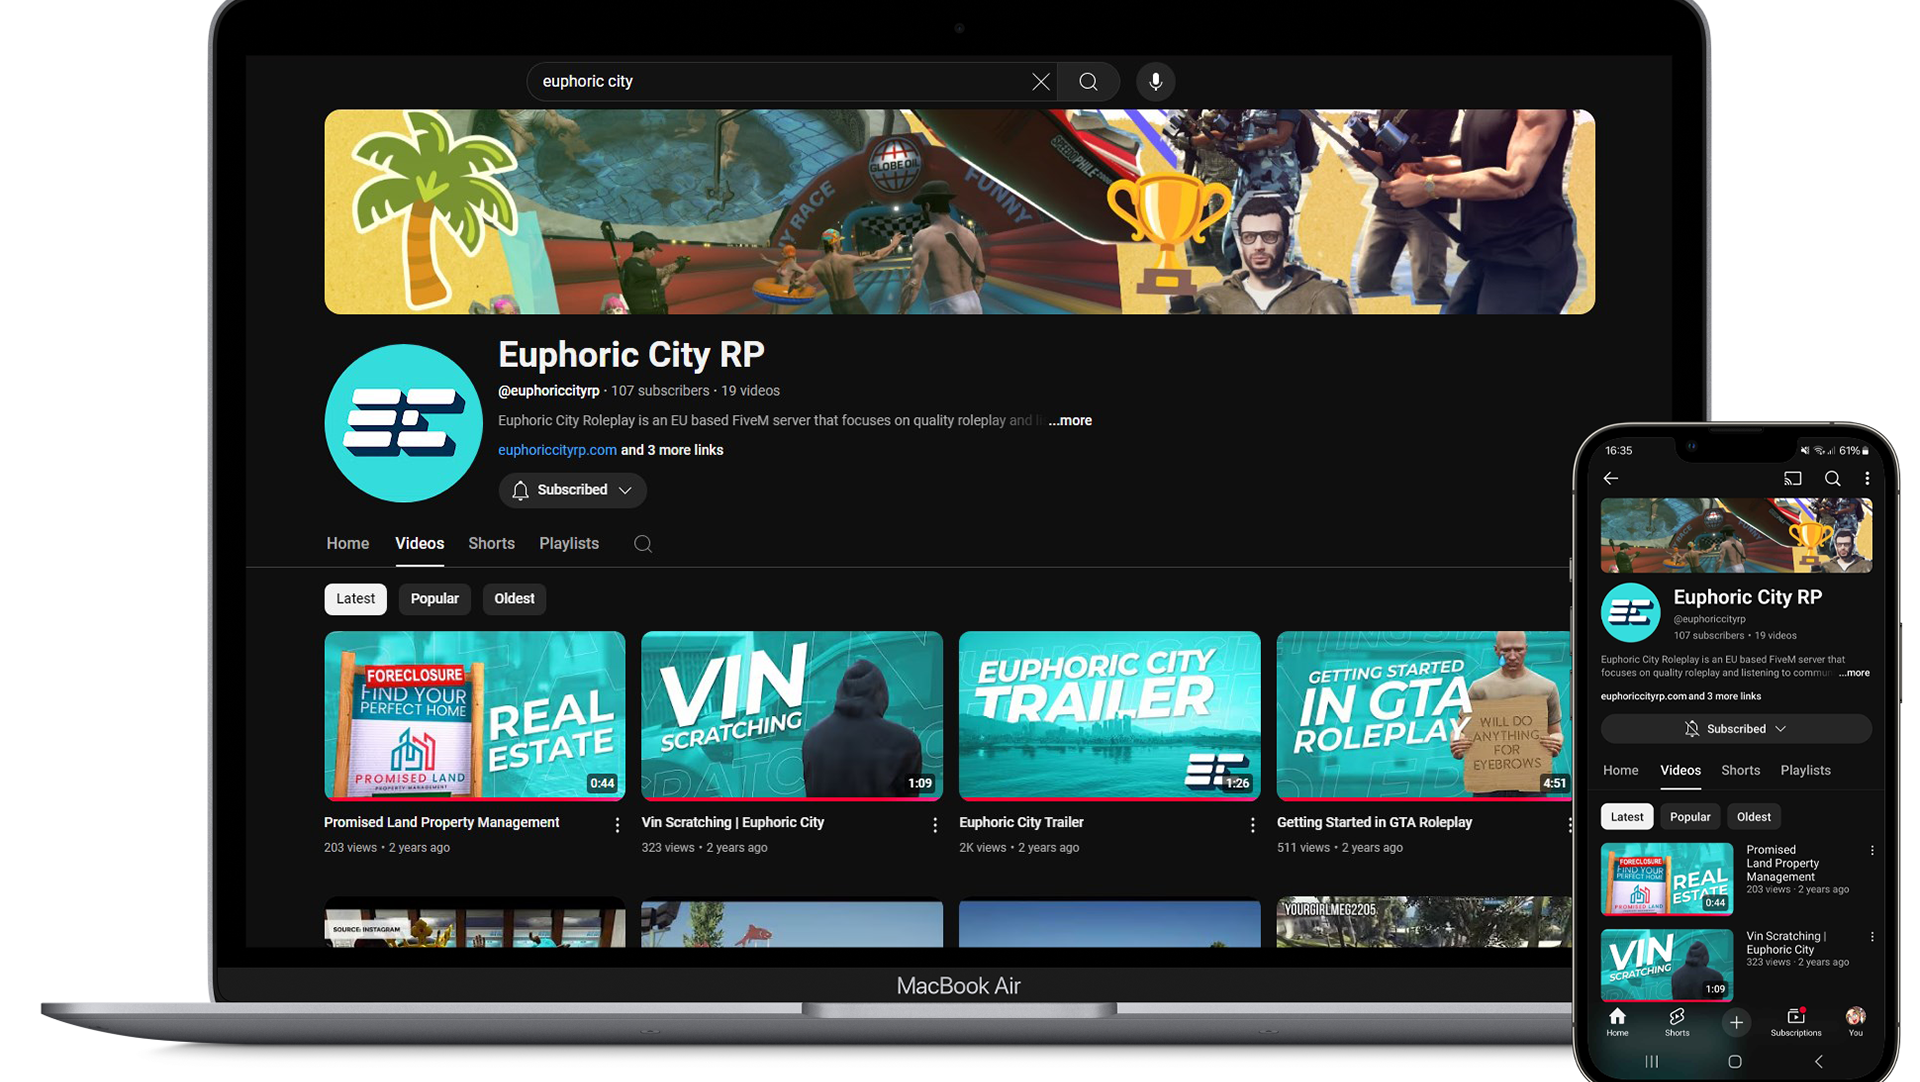1920x1082 pixels.
Task: Tap the phone's back arrow icon
Action: (1610, 479)
